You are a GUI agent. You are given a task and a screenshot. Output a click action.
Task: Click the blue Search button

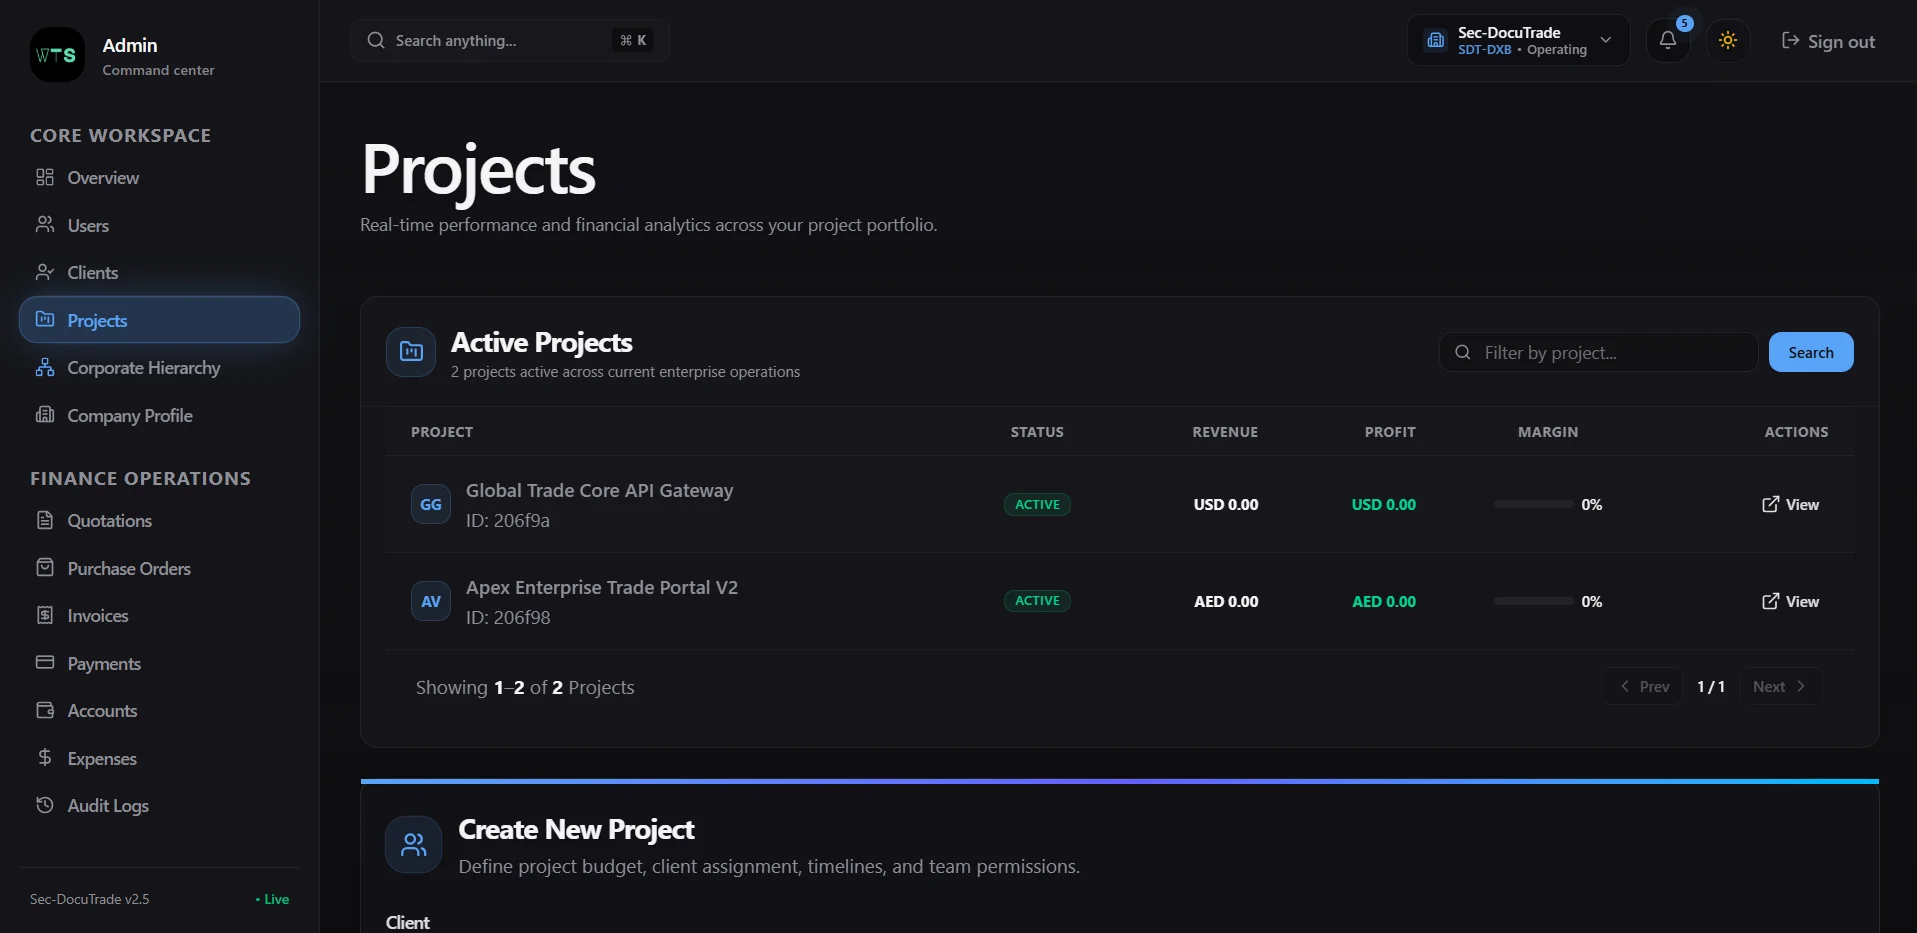(1811, 352)
